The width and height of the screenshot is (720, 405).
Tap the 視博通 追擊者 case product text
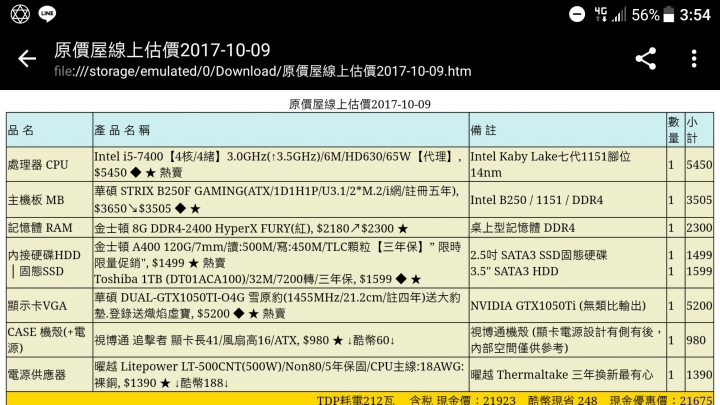click(244, 340)
